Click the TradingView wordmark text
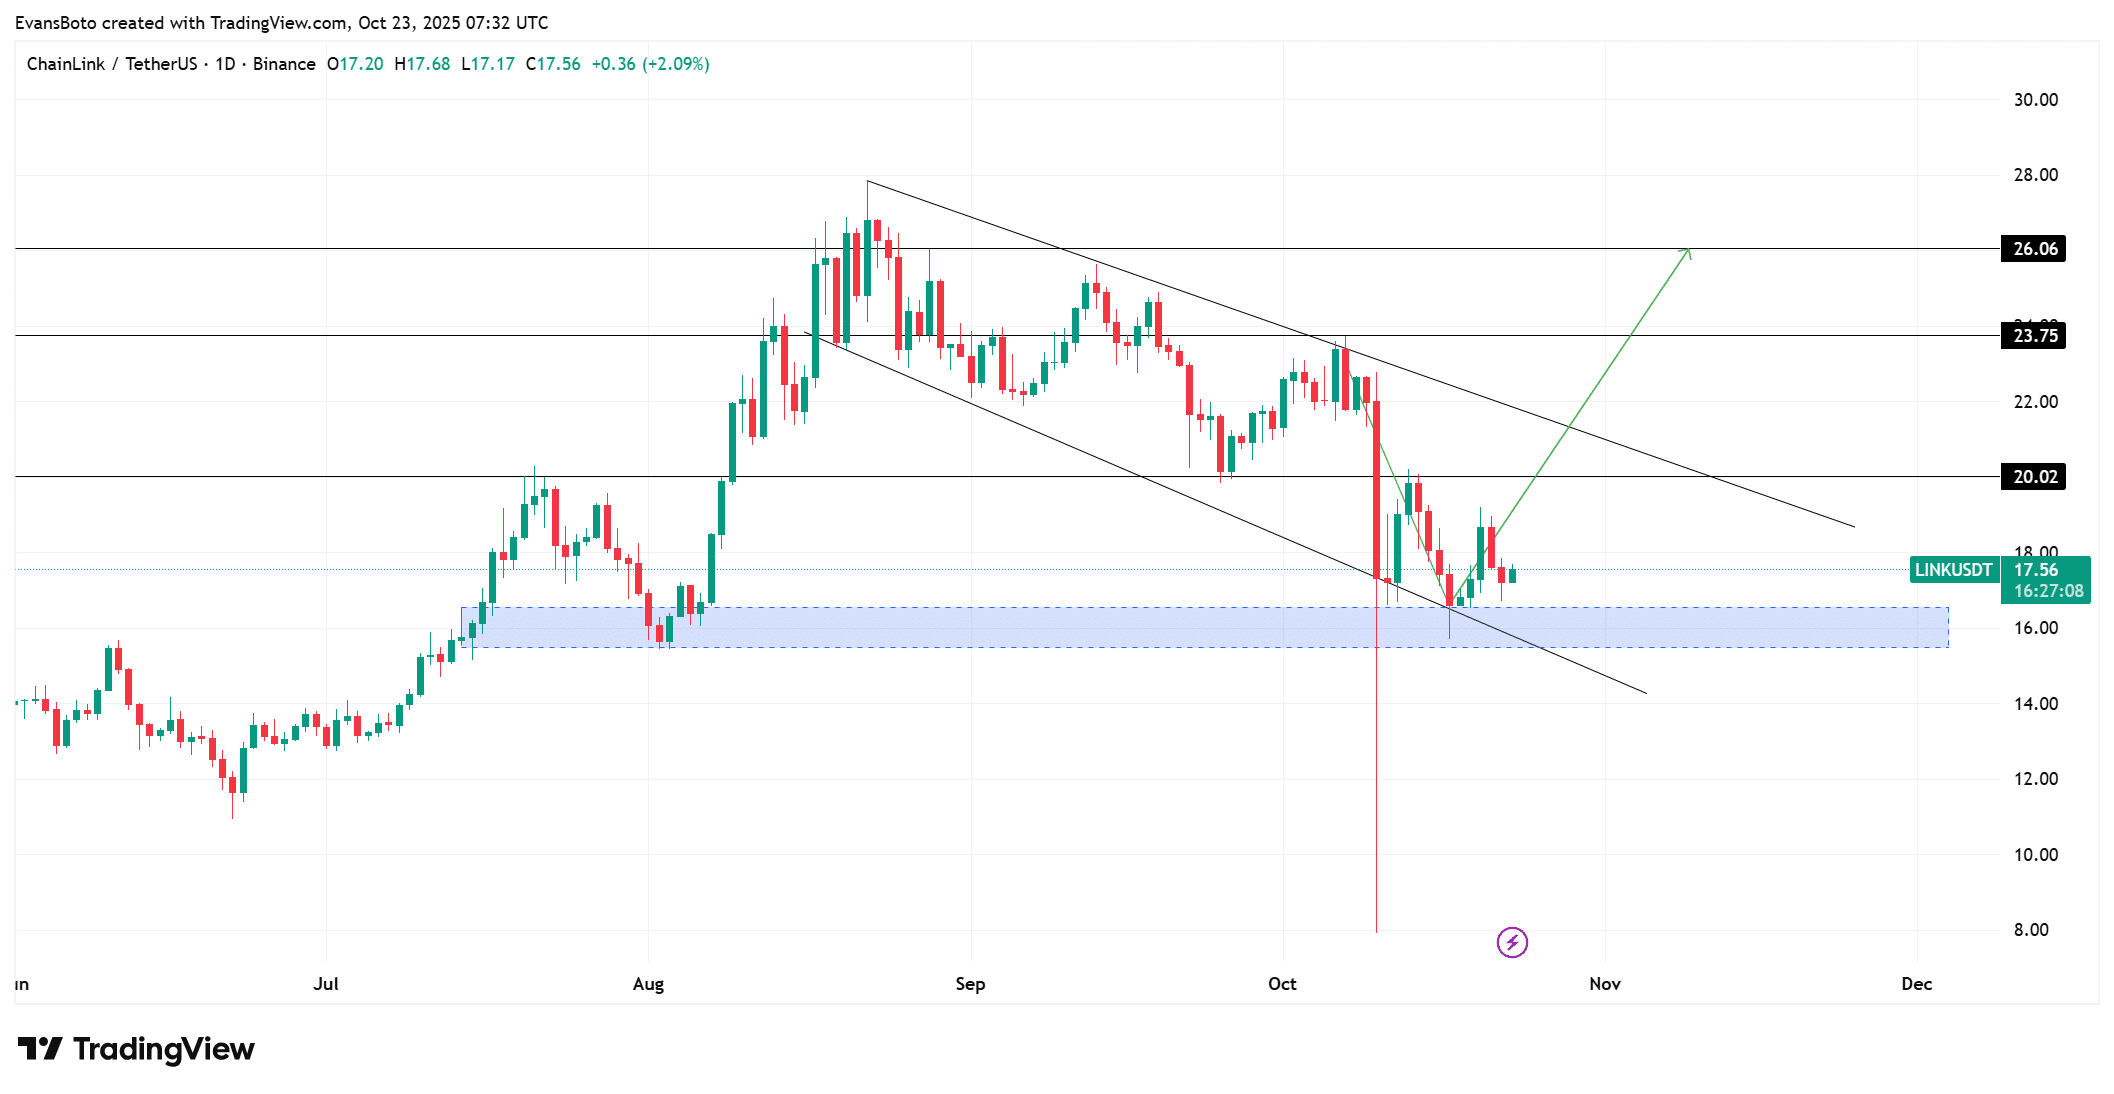2114x1094 pixels. click(x=163, y=1049)
